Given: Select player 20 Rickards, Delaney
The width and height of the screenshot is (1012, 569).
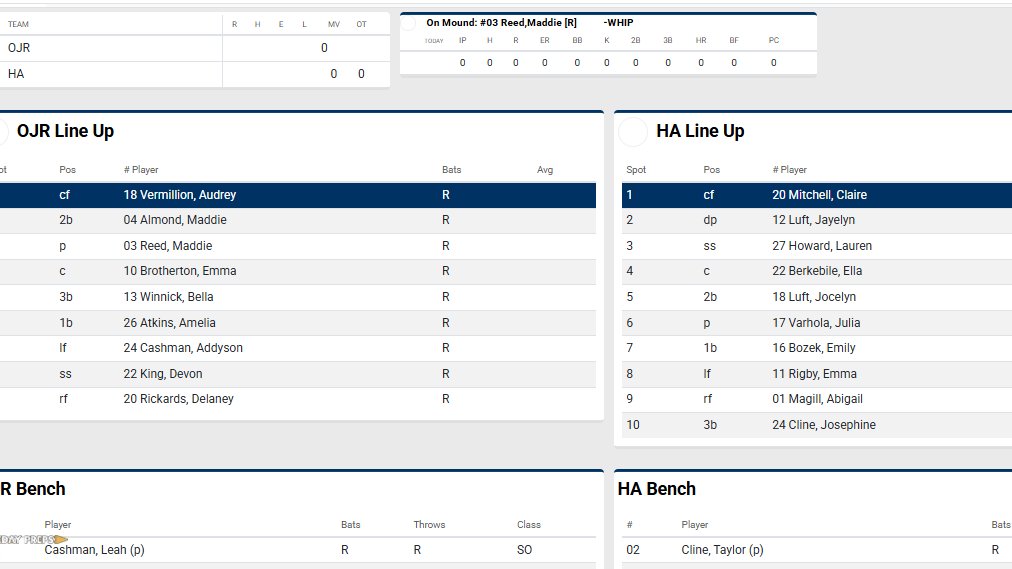Looking at the screenshot, I should tap(179, 399).
